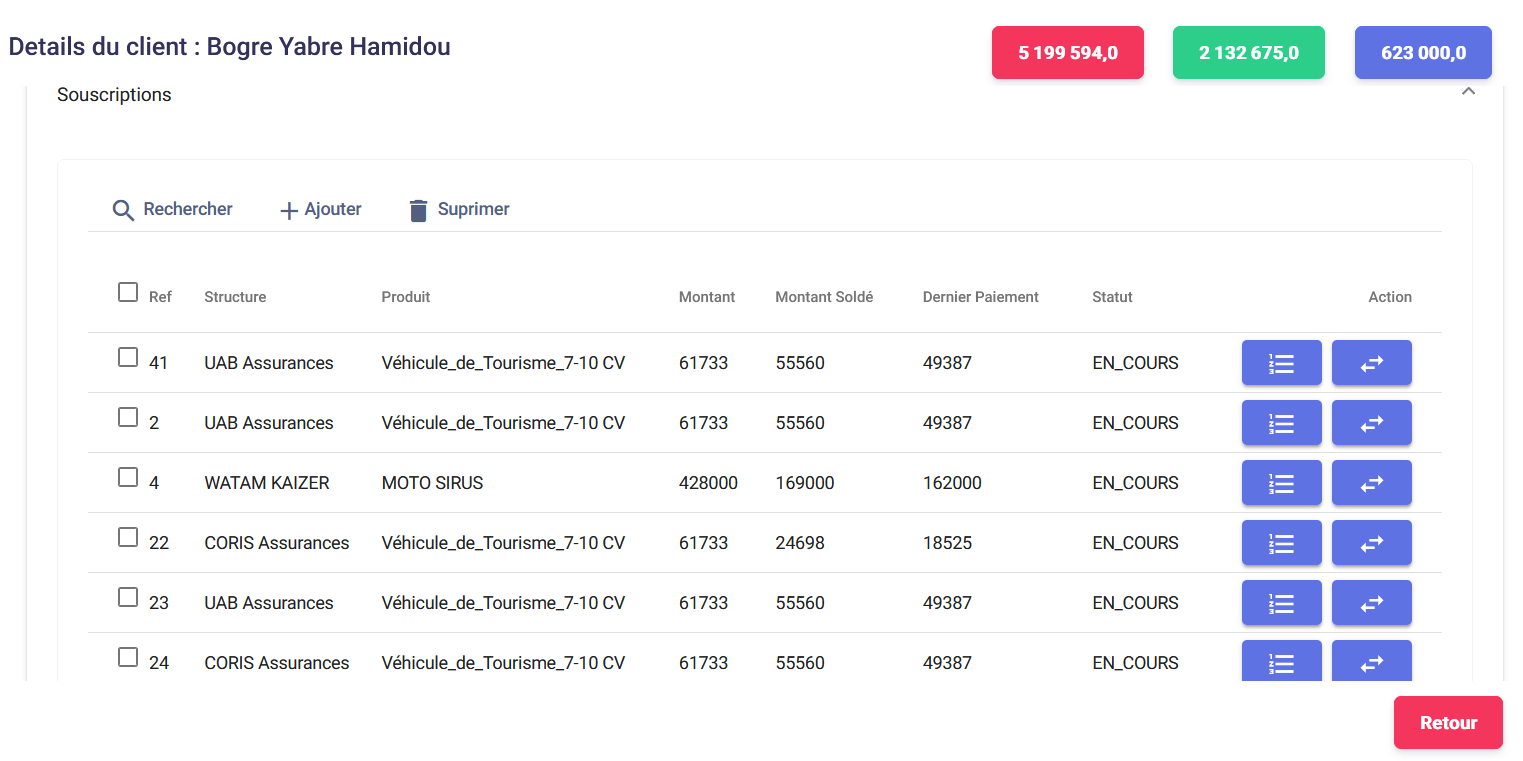Click the Suprimer delete button

(459, 210)
